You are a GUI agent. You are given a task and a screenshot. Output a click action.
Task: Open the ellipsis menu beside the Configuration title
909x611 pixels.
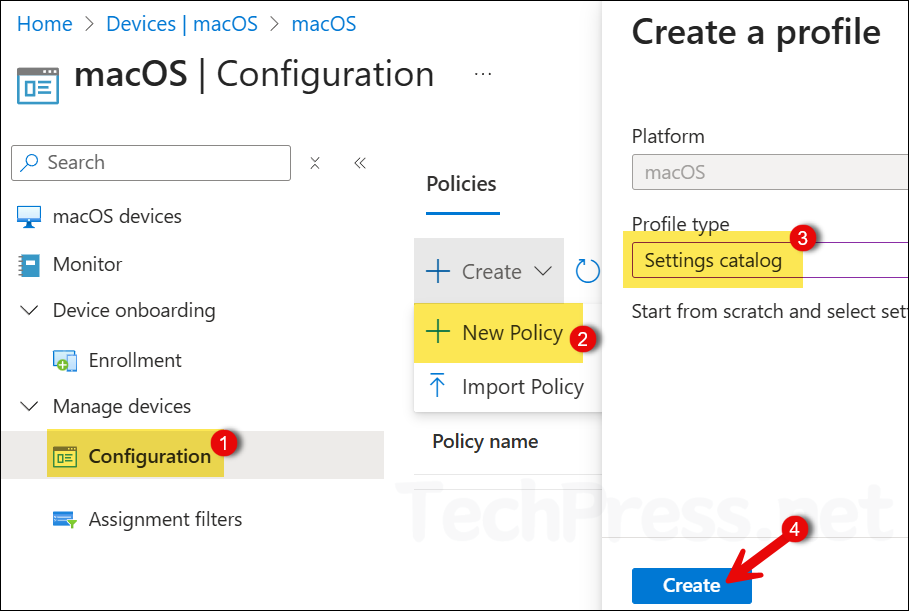[483, 74]
